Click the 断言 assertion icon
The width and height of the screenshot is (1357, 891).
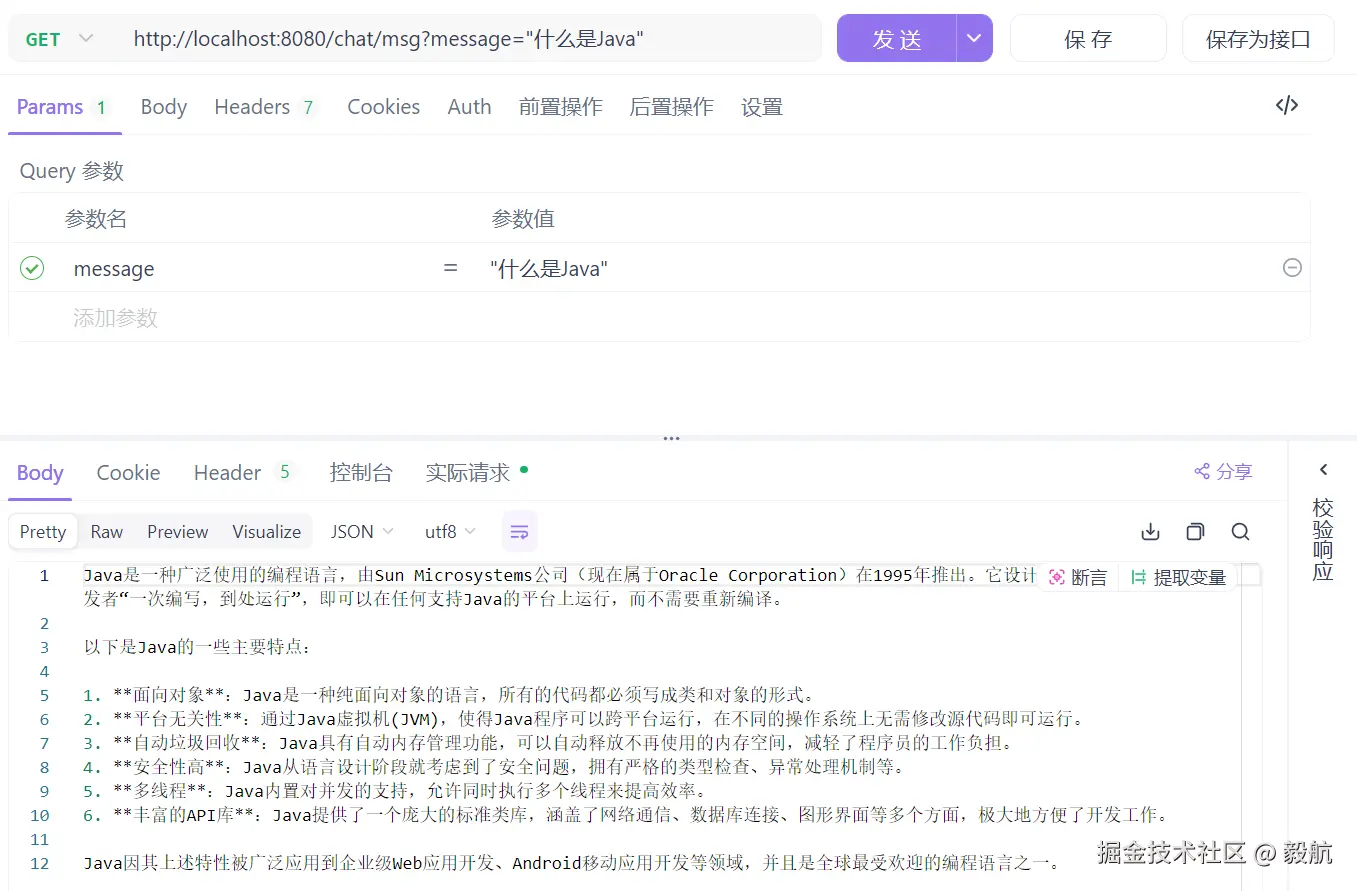pos(1077,576)
